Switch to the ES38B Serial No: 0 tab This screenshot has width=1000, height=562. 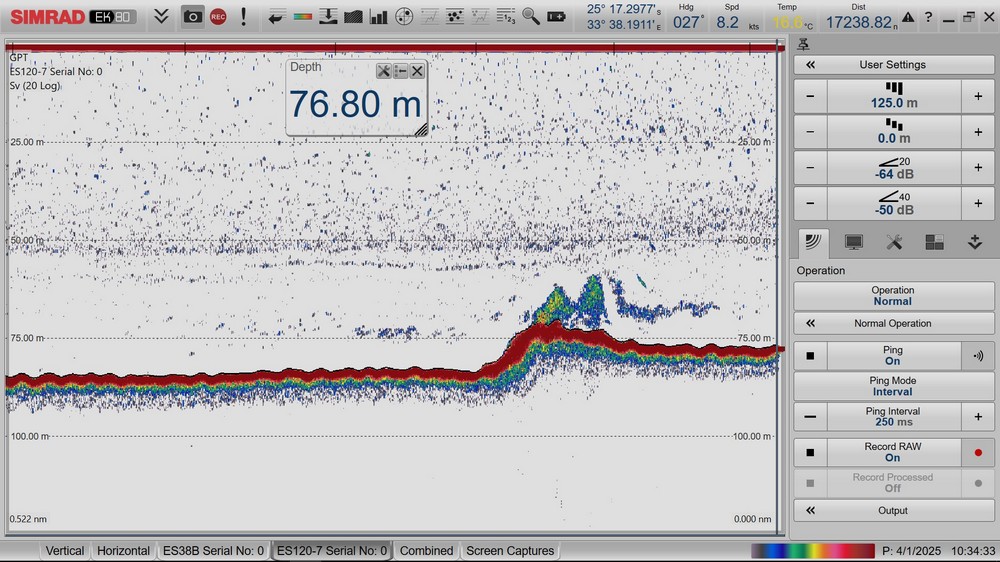pyautogui.click(x=213, y=551)
